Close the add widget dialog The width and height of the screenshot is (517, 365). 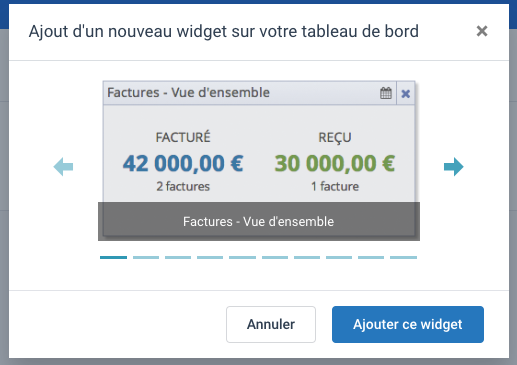pos(482,31)
